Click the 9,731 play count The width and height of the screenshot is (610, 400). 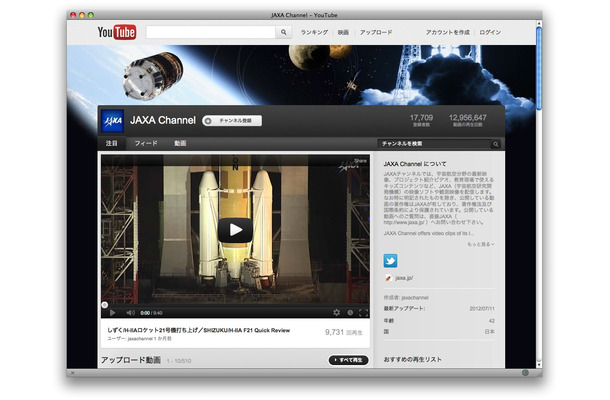coord(335,332)
